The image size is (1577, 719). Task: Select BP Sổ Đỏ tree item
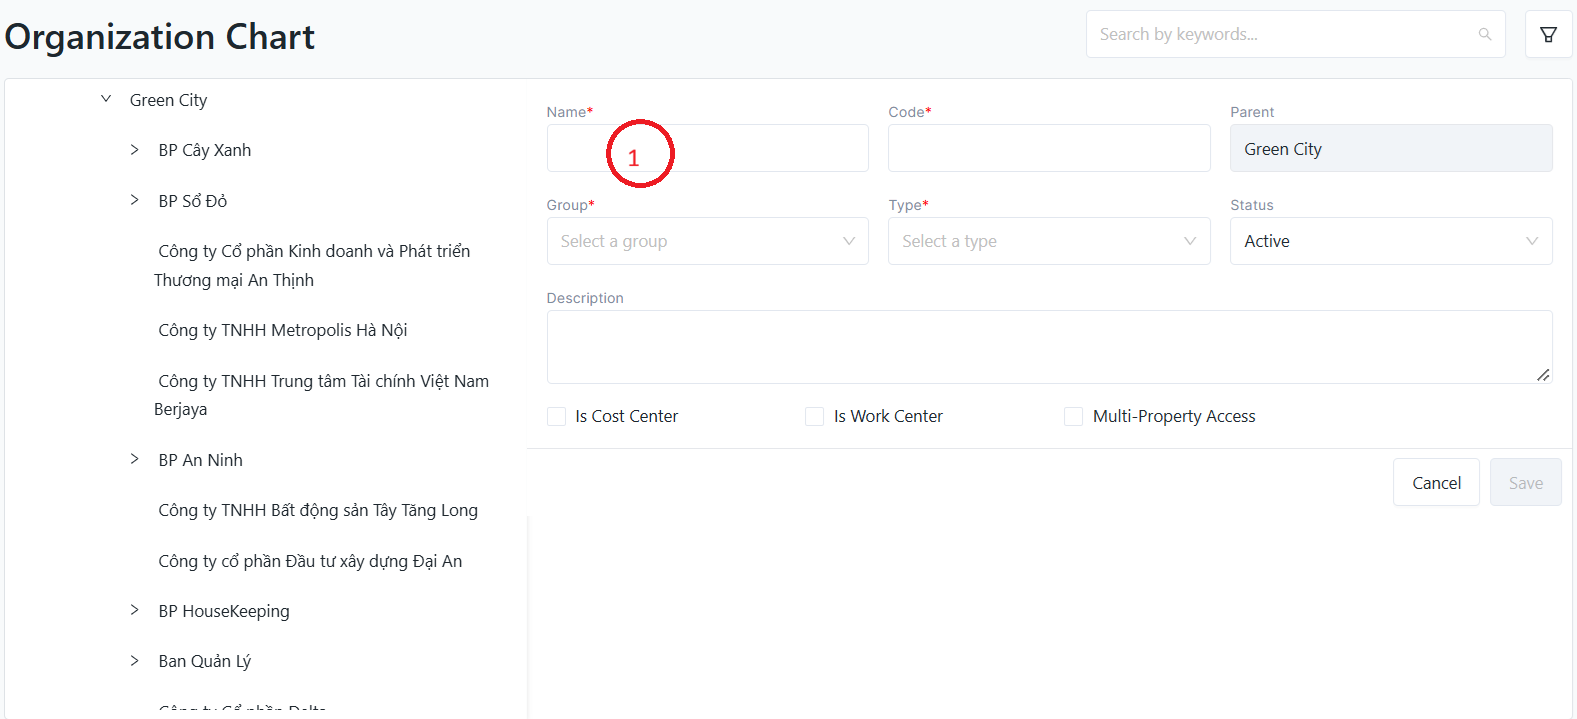(x=193, y=201)
